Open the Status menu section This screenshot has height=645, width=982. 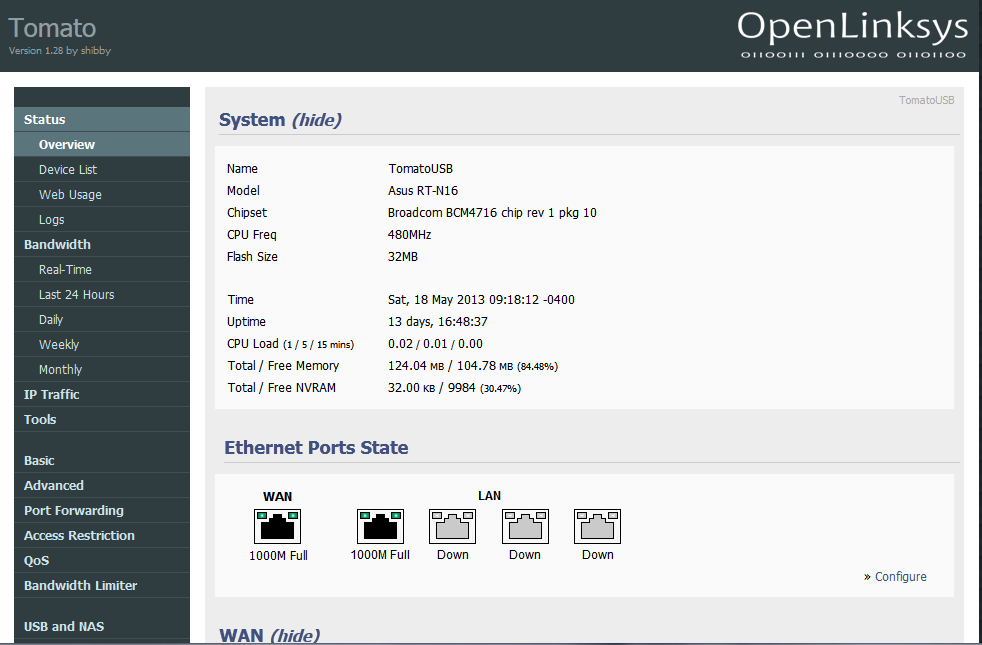102,120
